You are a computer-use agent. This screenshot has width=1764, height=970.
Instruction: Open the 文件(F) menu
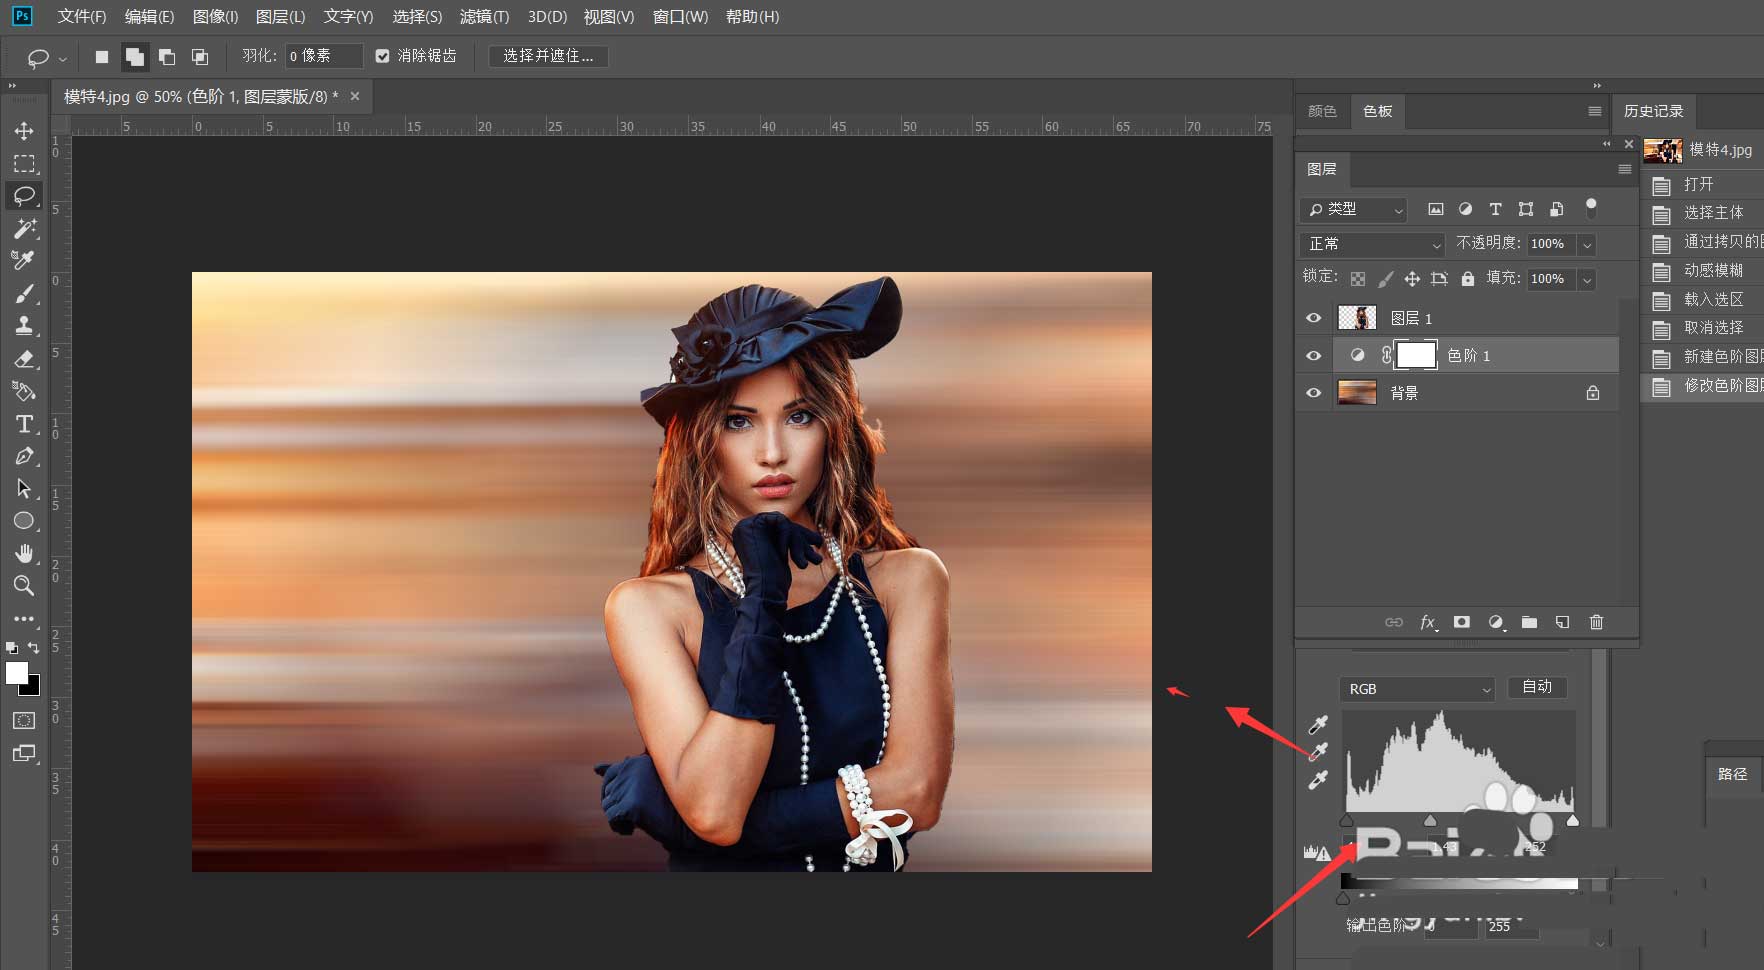click(x=82, y=17)
